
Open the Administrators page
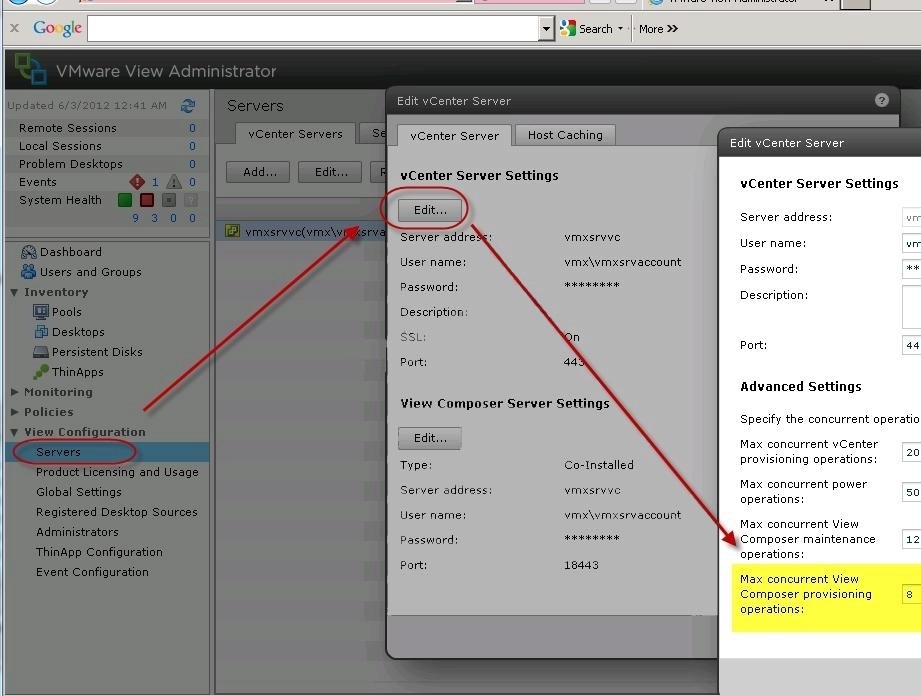(77, 532)
